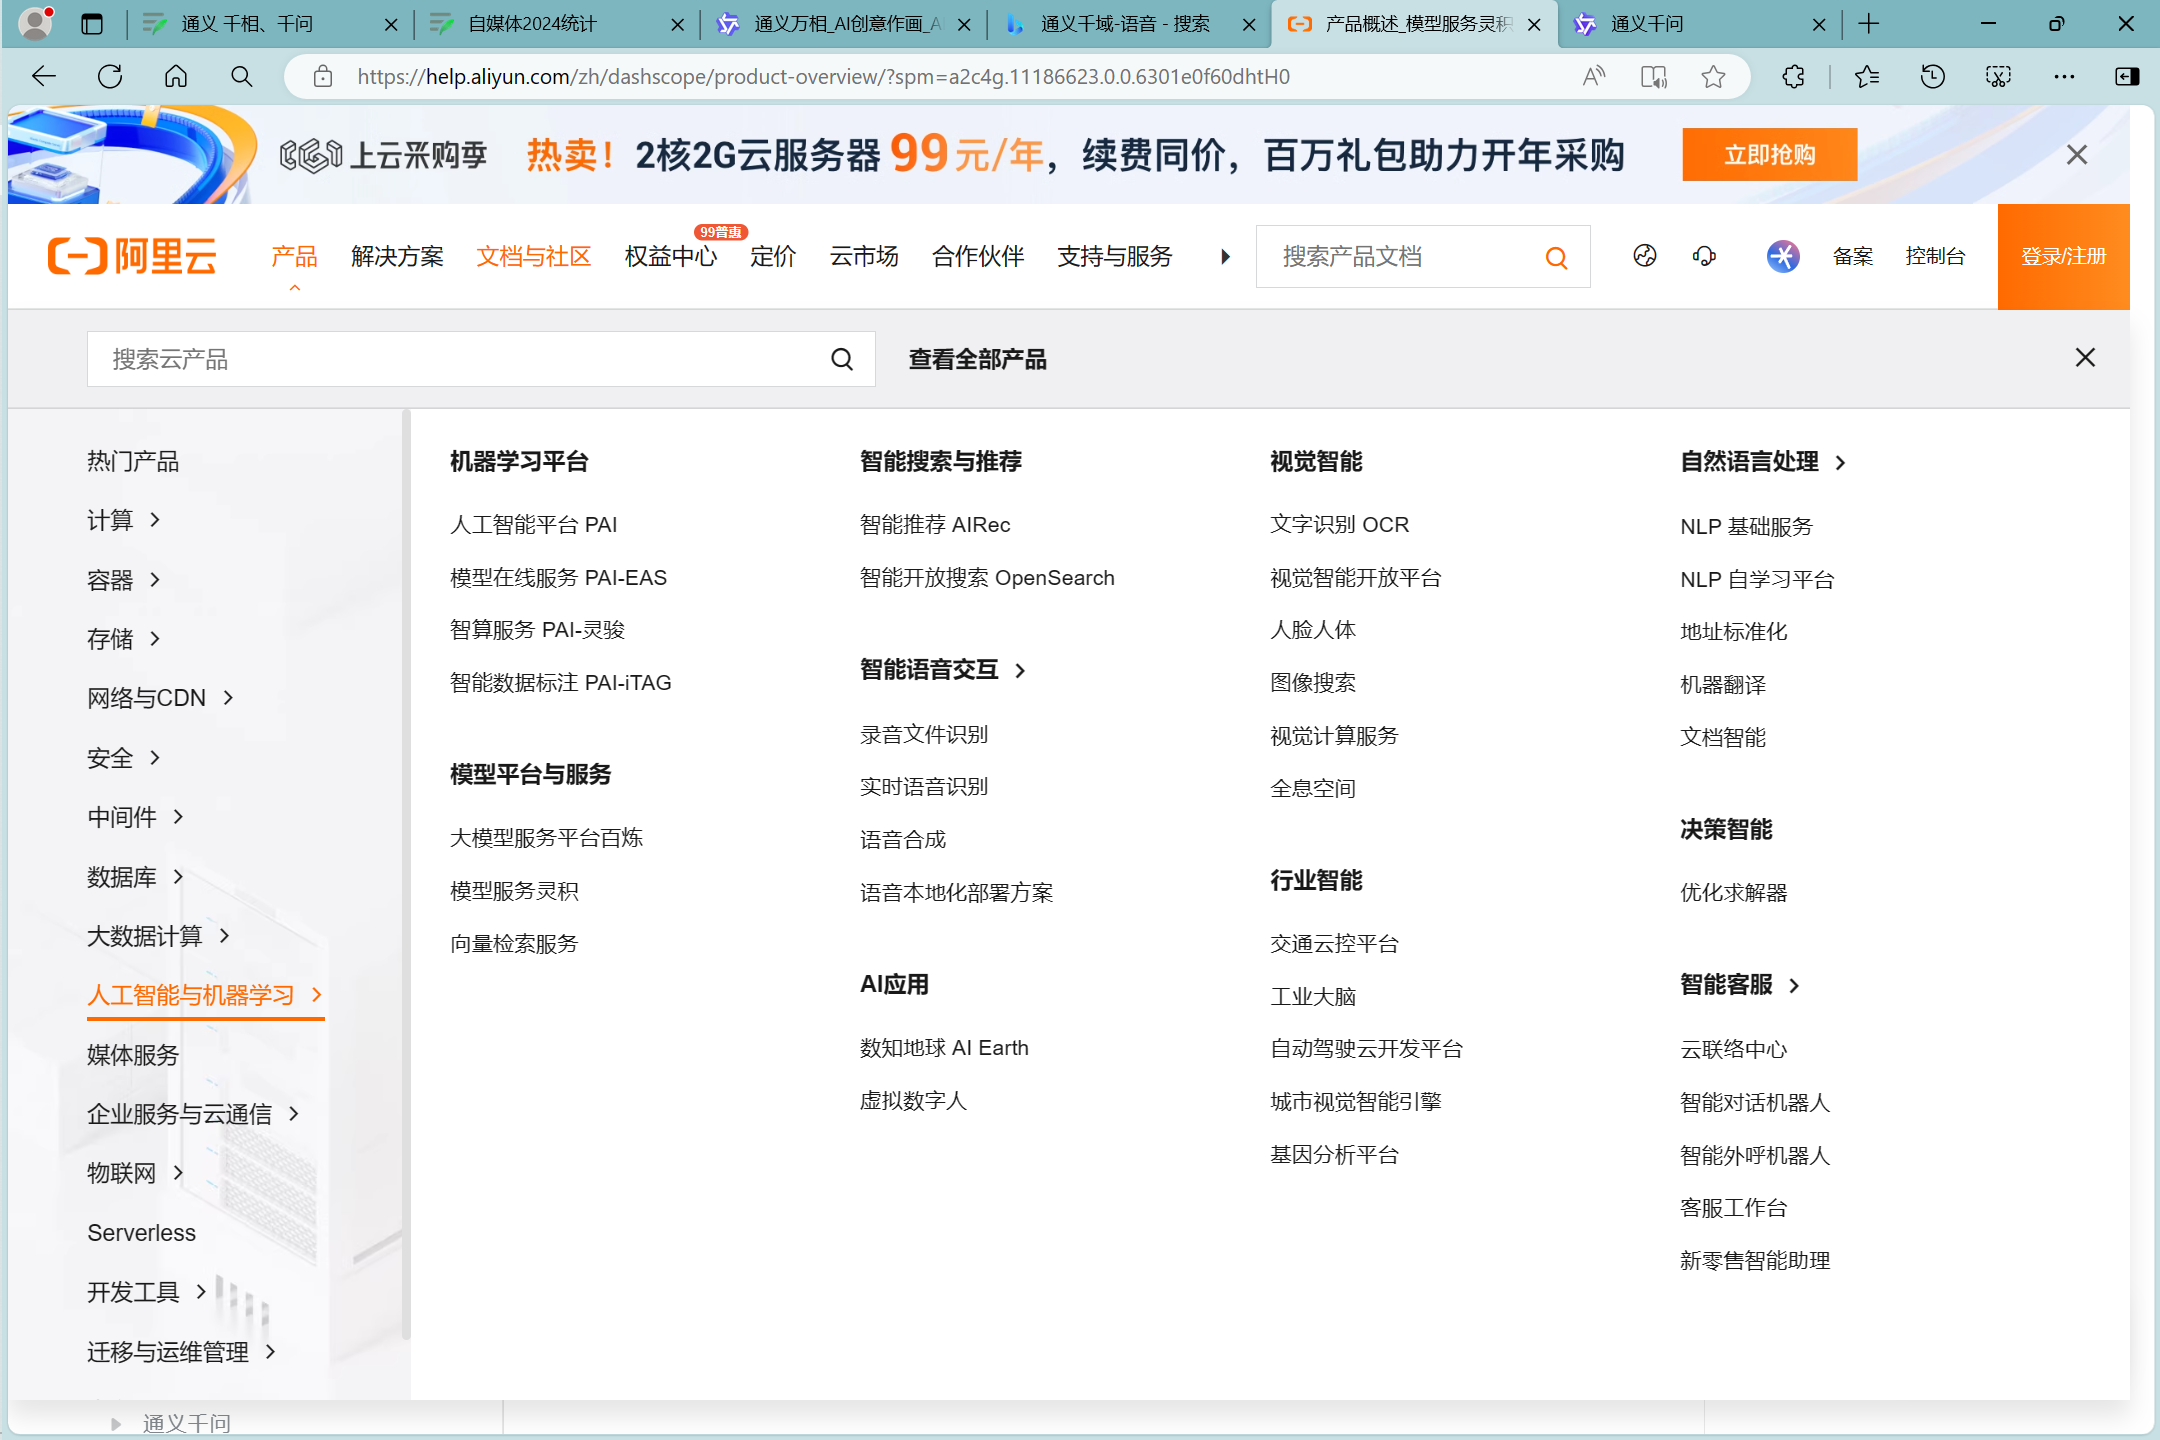The width and height of the screenshot is (2160, 1440).
Task: Open 控制台 link in header
Action: click(x=1934, y=256)
